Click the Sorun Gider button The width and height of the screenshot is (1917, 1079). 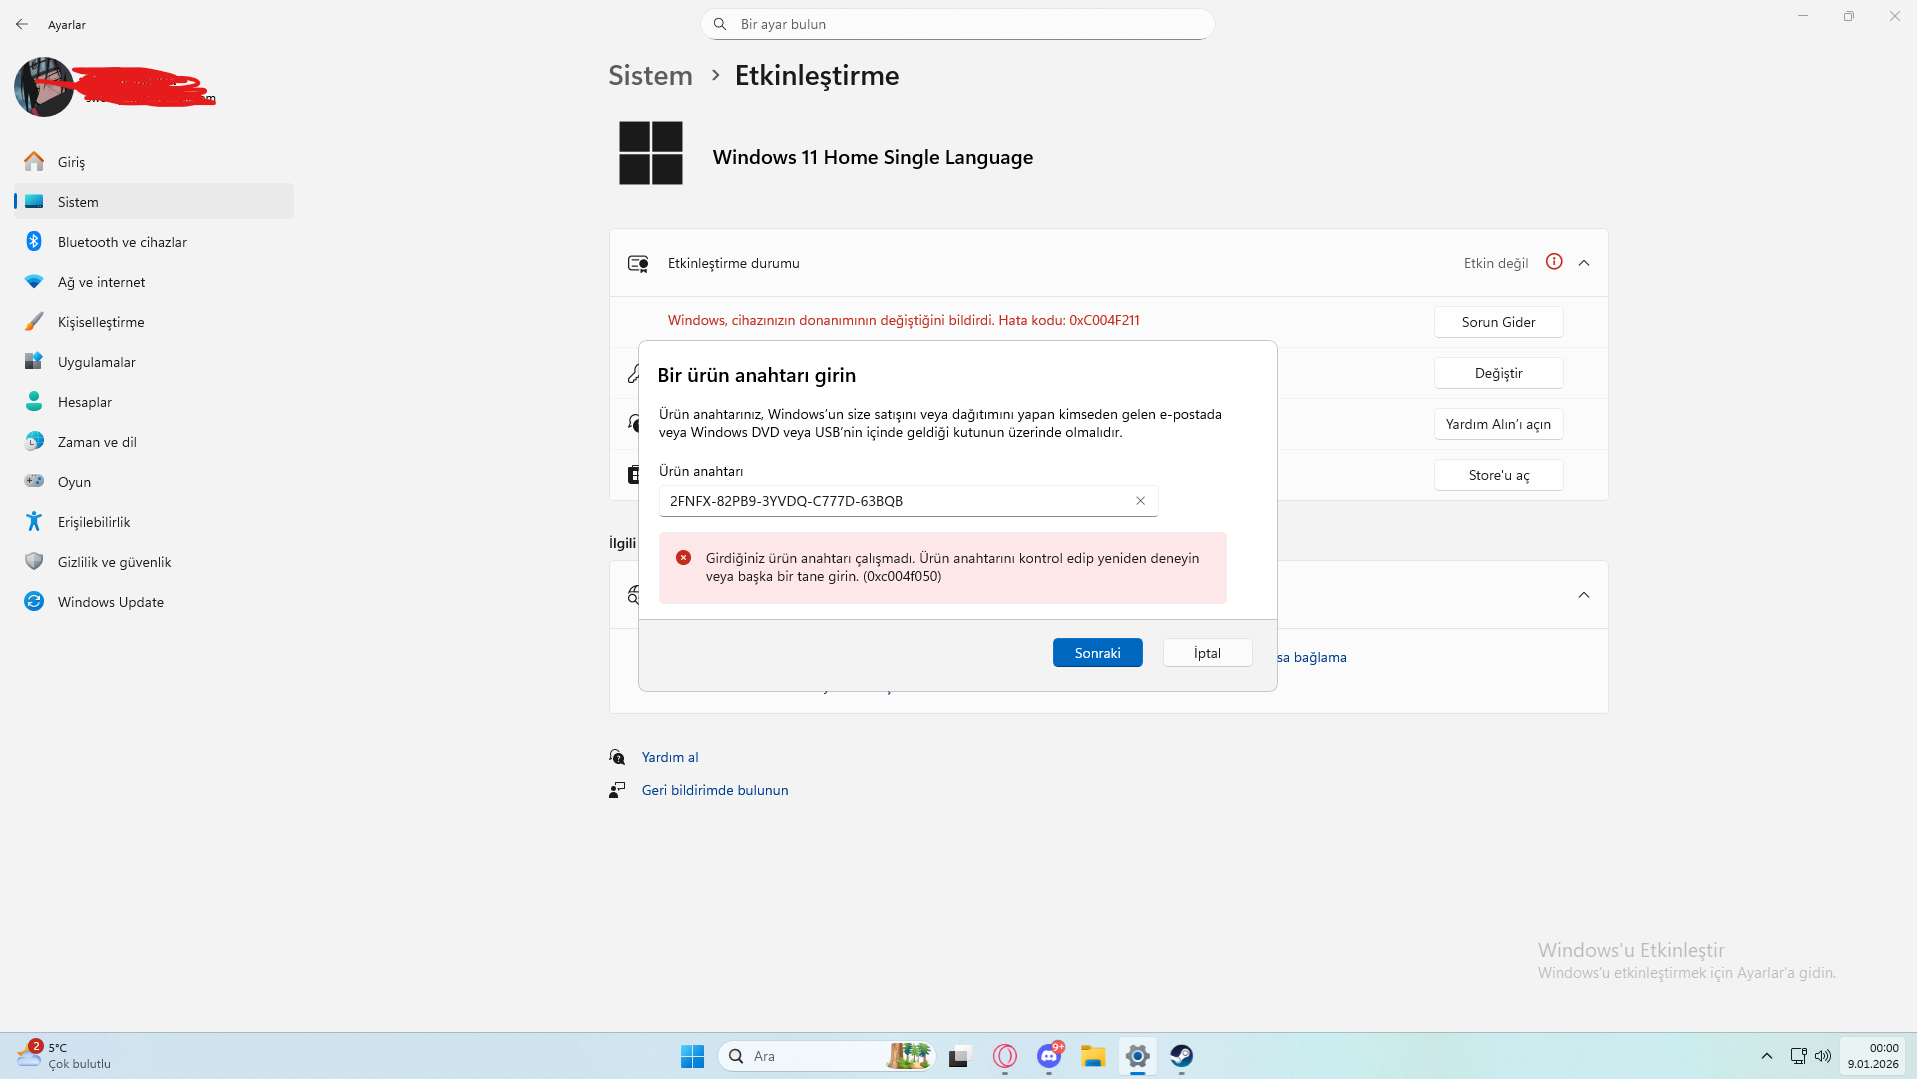1498,322
